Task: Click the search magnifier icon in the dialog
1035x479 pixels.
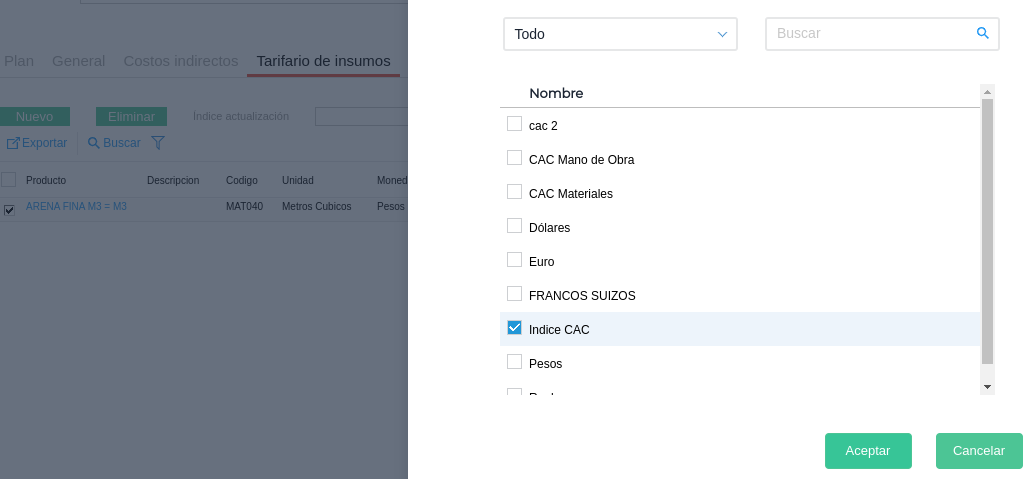Action: coord(982,33)
